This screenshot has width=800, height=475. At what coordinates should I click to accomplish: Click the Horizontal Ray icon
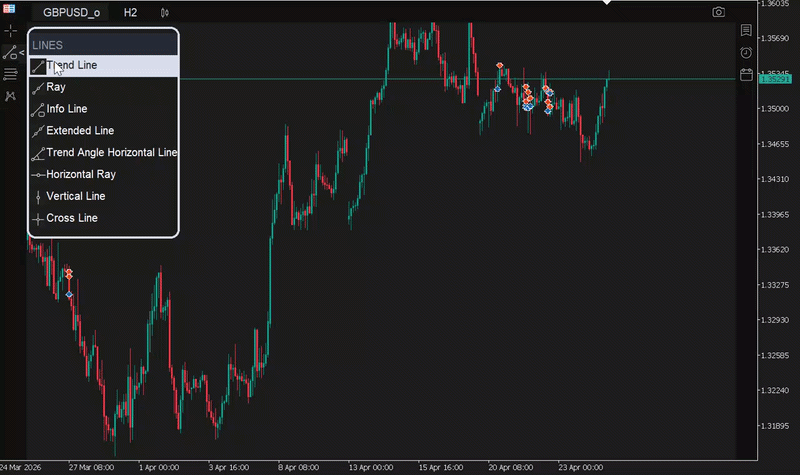click(x=38, y=175)
